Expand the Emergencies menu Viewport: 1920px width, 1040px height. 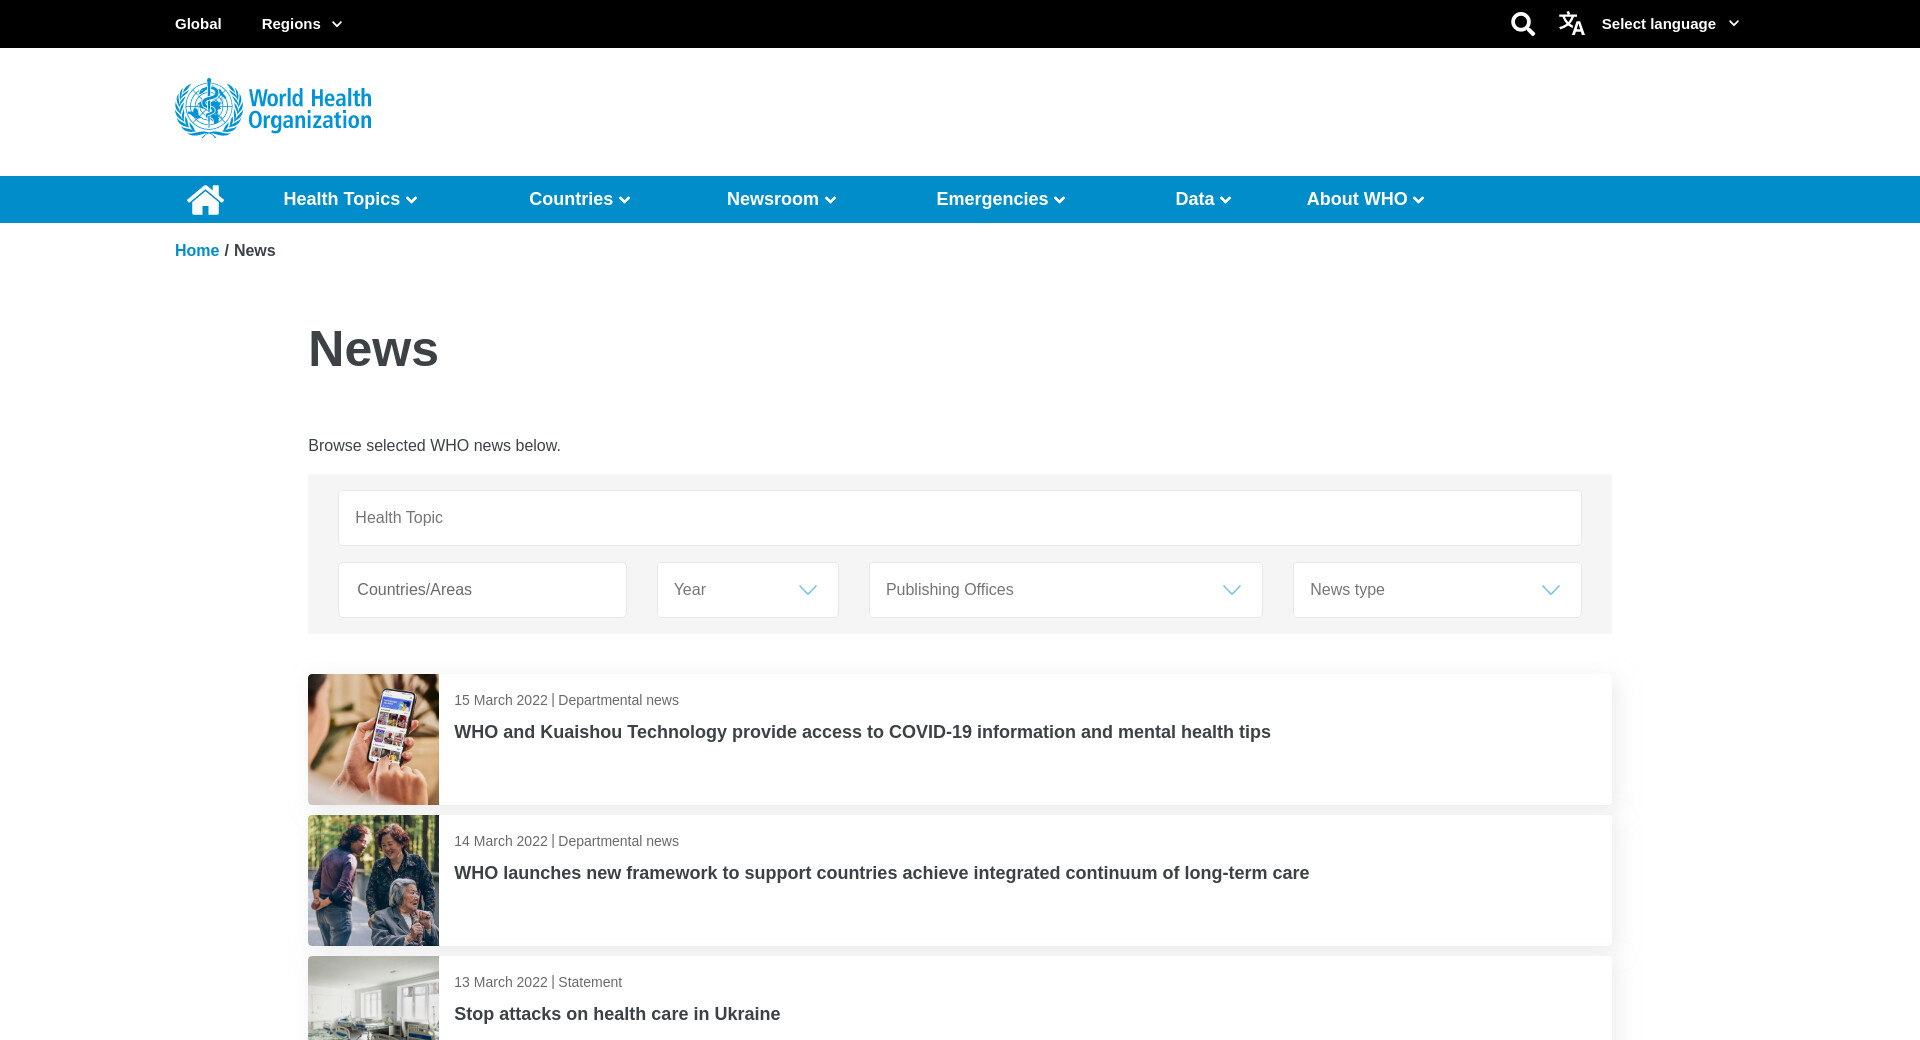(1000, 199)
